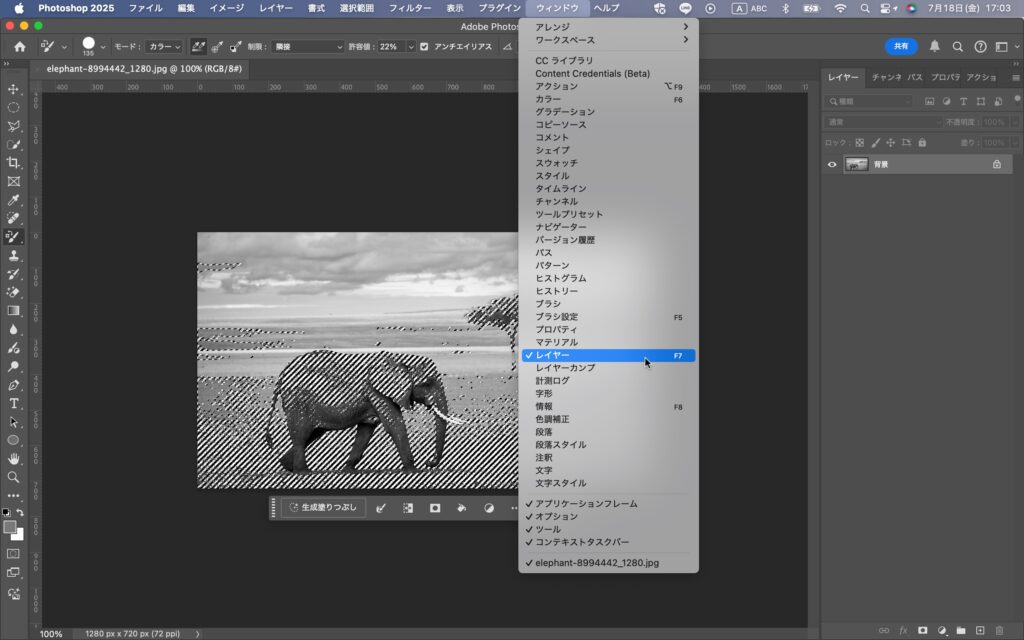The image size is (1024, 640).
Task: Click the mask icon in contextual task bar
Action: pos(435,508)
